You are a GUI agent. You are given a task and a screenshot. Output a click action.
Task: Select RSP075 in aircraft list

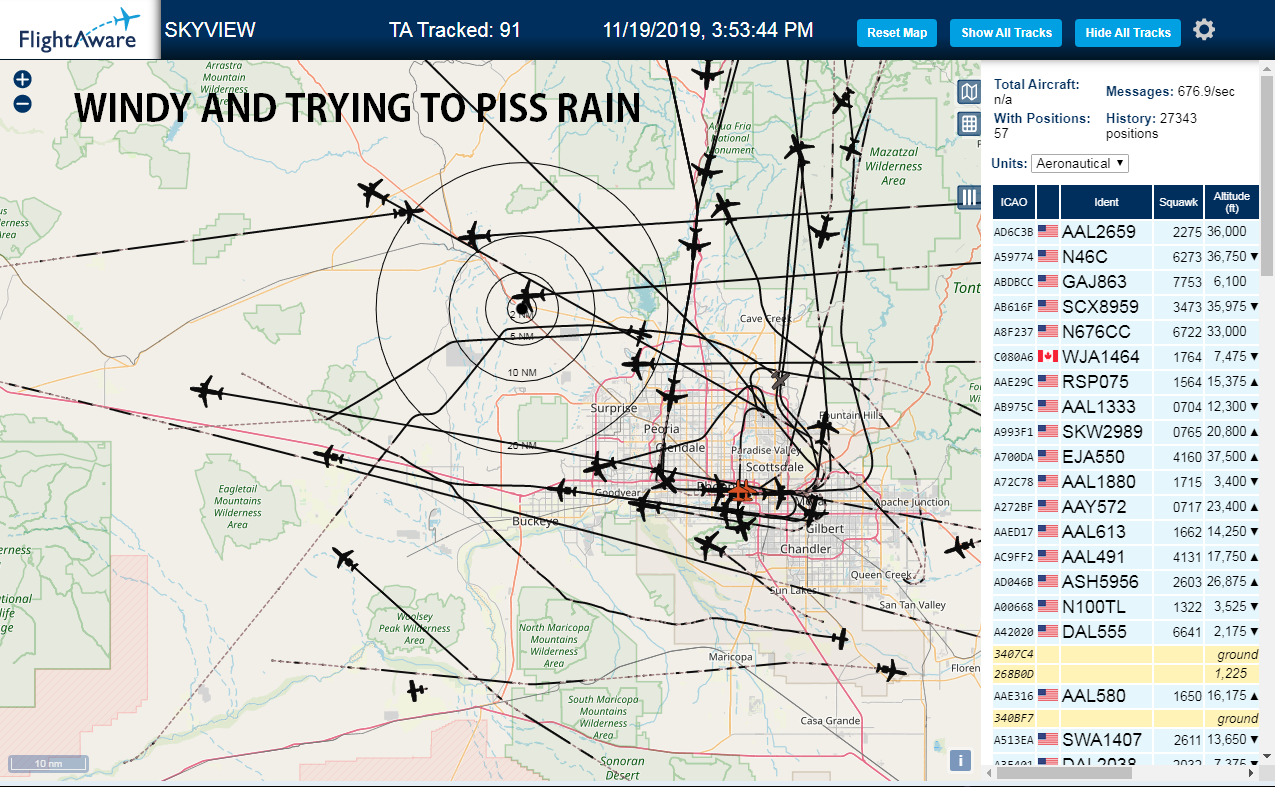pos(1126,381)
